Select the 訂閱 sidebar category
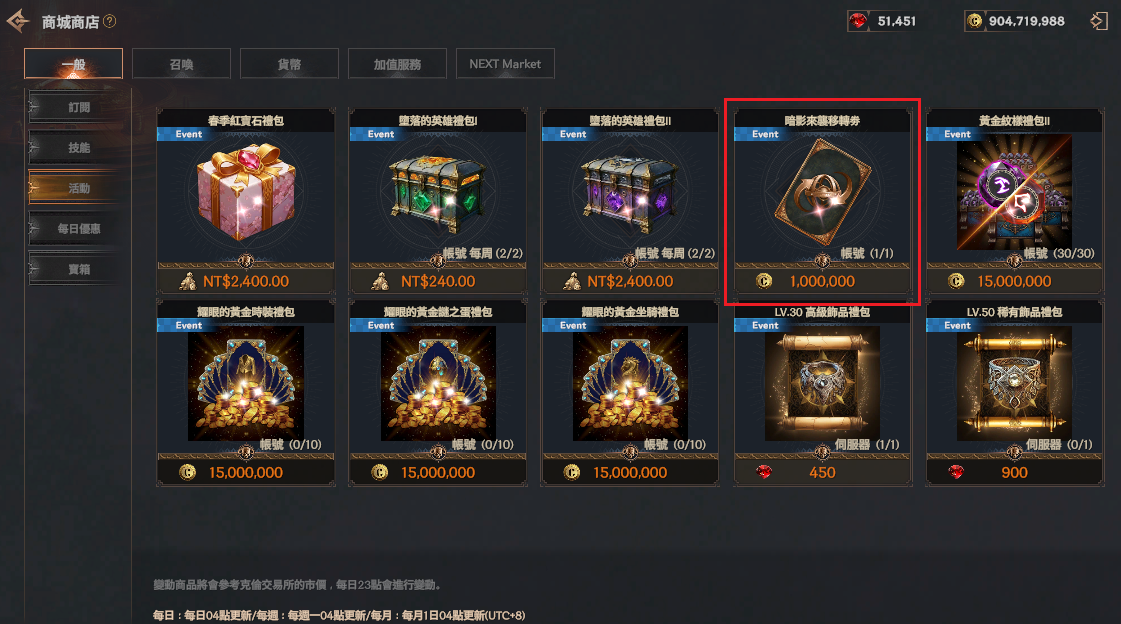The height and width of the screenshot is (624, 1121). [x=79, y=107]
